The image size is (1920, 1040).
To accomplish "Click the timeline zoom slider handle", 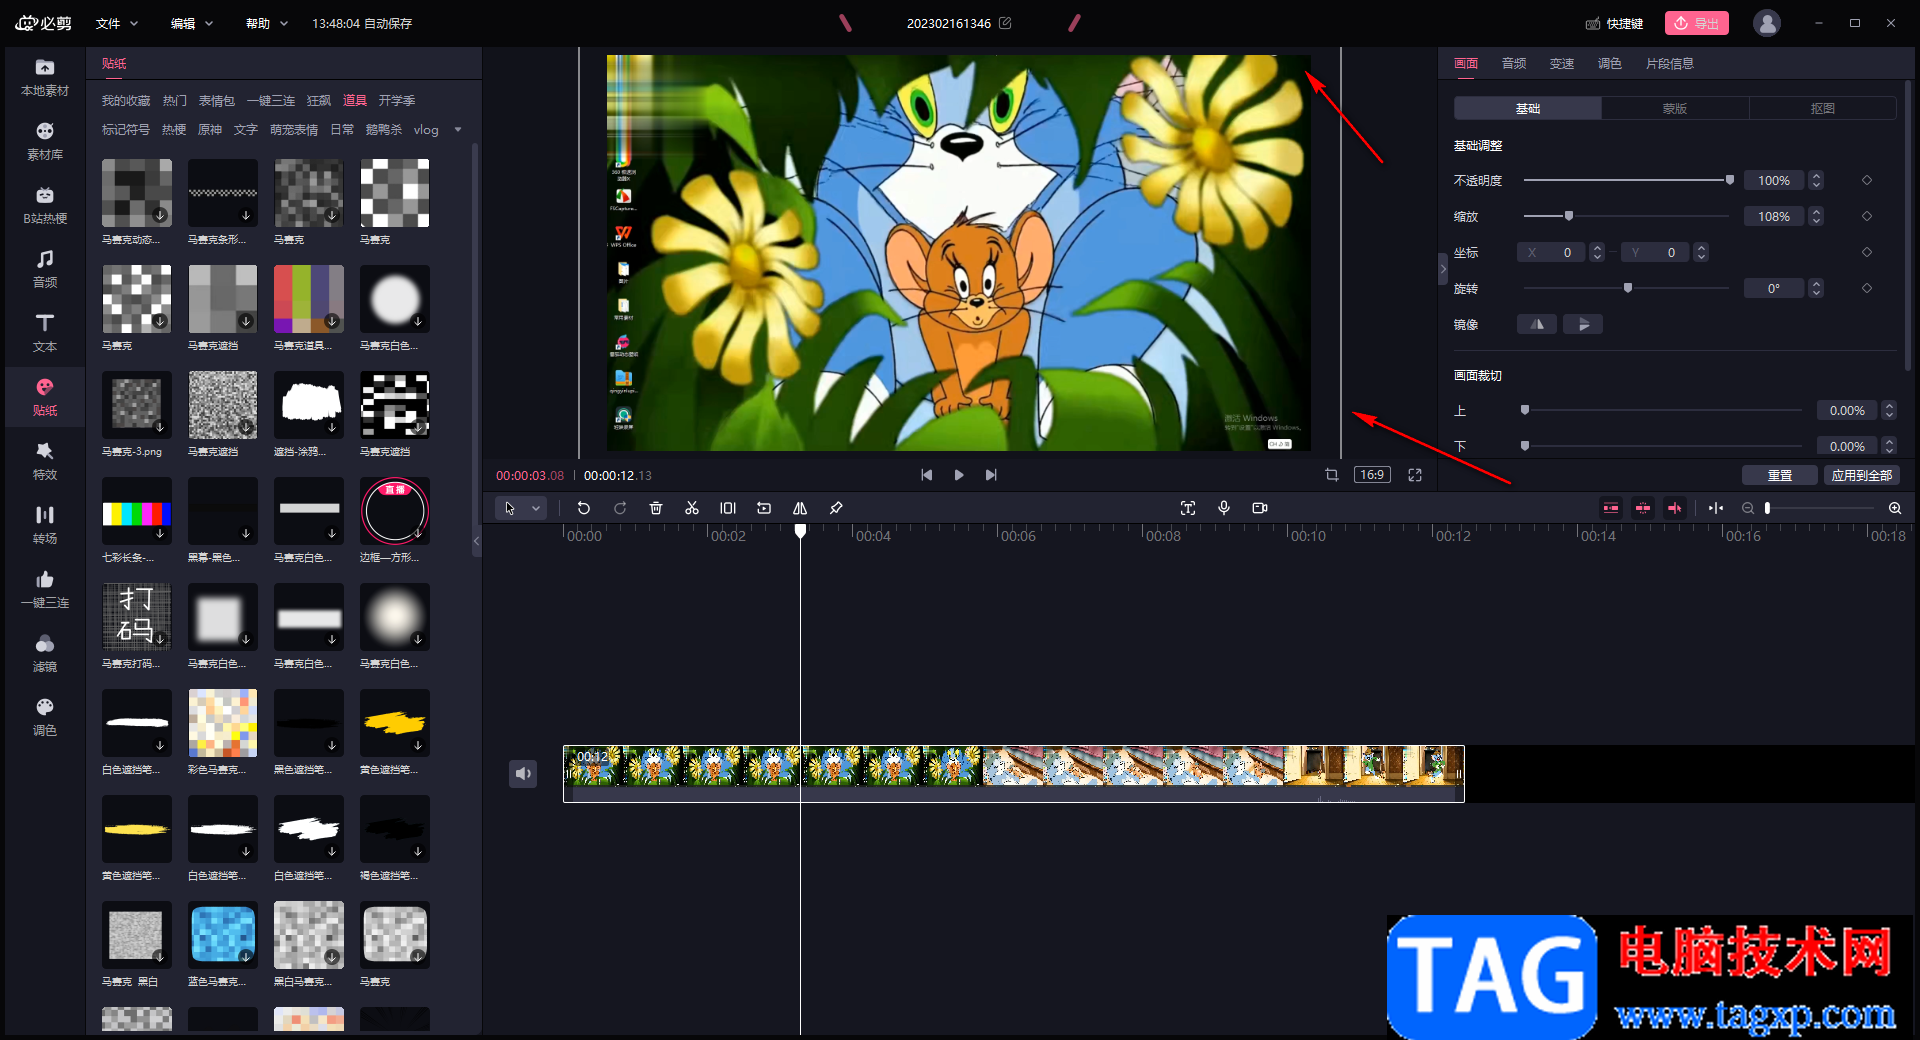I will tap(1768, 508).
